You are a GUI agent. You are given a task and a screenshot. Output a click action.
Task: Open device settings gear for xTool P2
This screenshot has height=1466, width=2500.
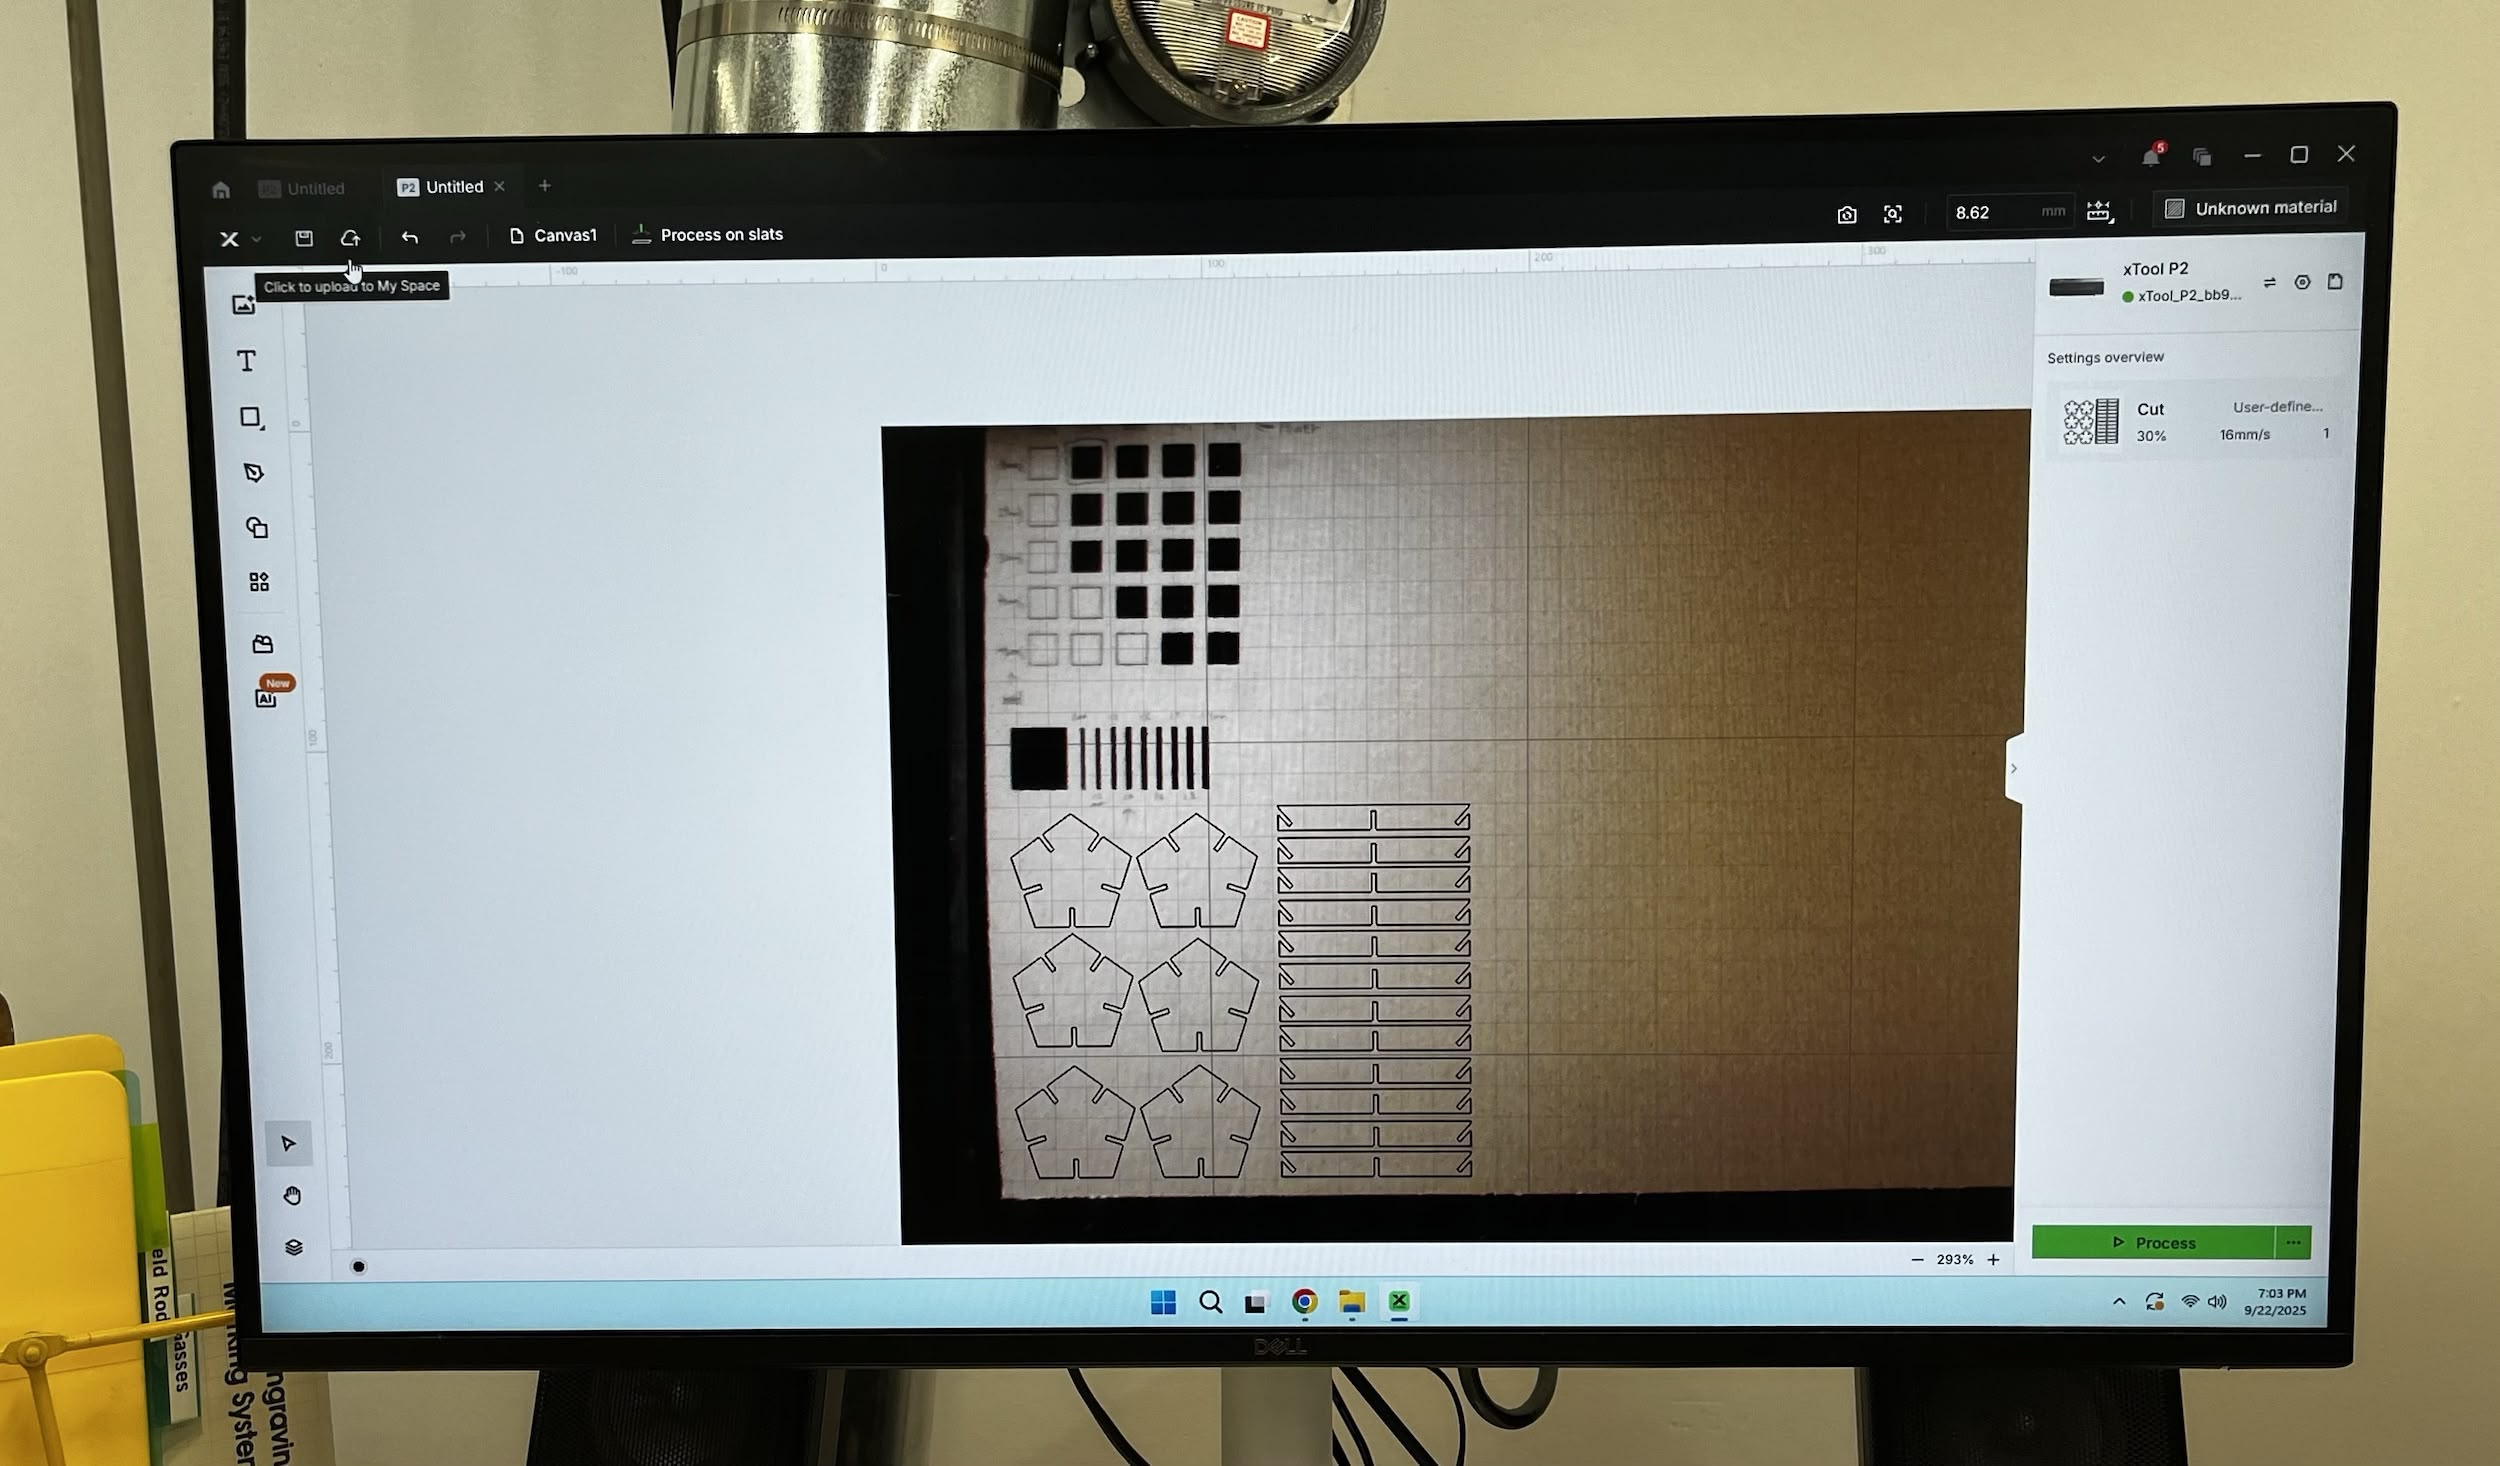pos(2302,282)
